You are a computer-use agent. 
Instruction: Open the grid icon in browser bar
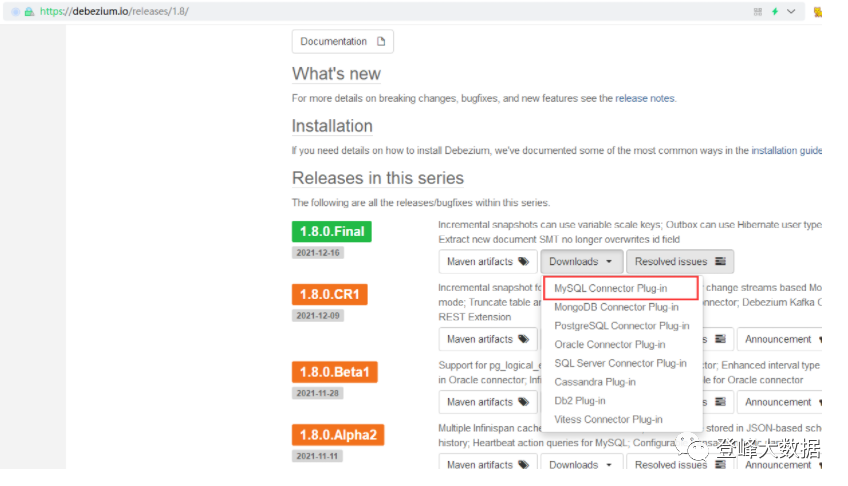tap(758, 11)
